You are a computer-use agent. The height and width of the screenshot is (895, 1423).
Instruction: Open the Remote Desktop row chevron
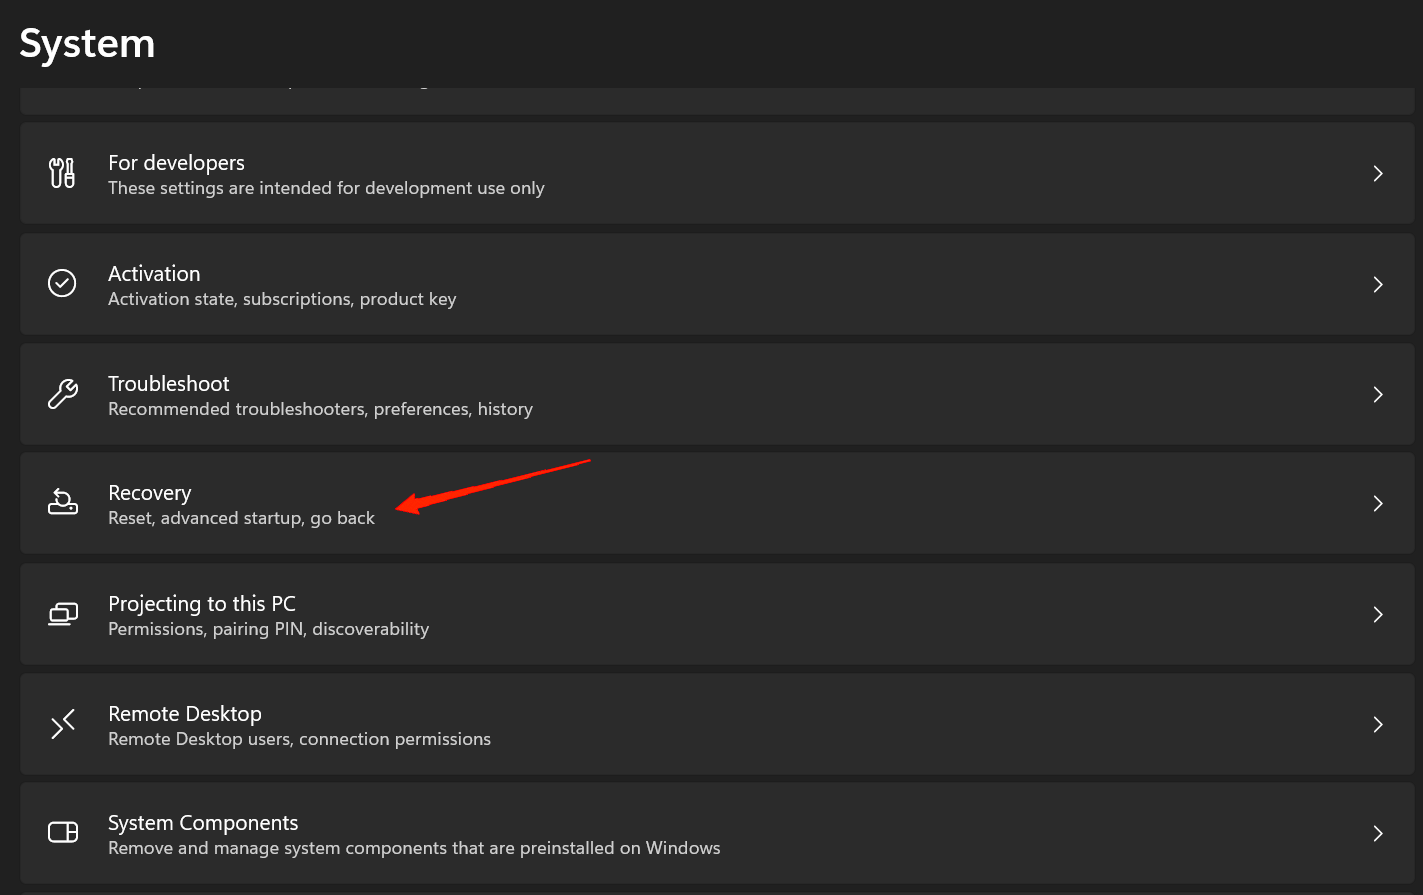click(x=1378, y=724)
